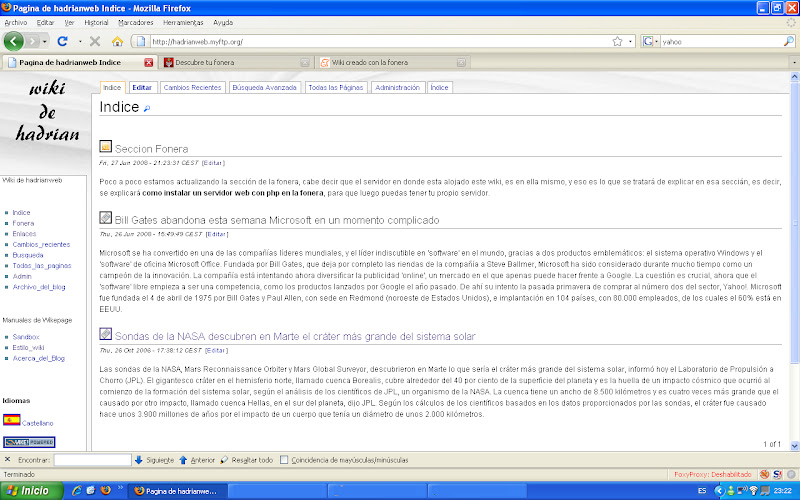Click the Archivo_del_blog sidebar link
800x500 pixels.
(39, 287)
